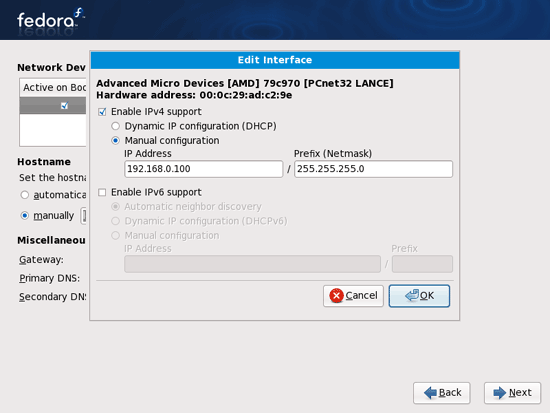
Task: Toggle the Active on Boot checkbox
Action: coord(64,105)
